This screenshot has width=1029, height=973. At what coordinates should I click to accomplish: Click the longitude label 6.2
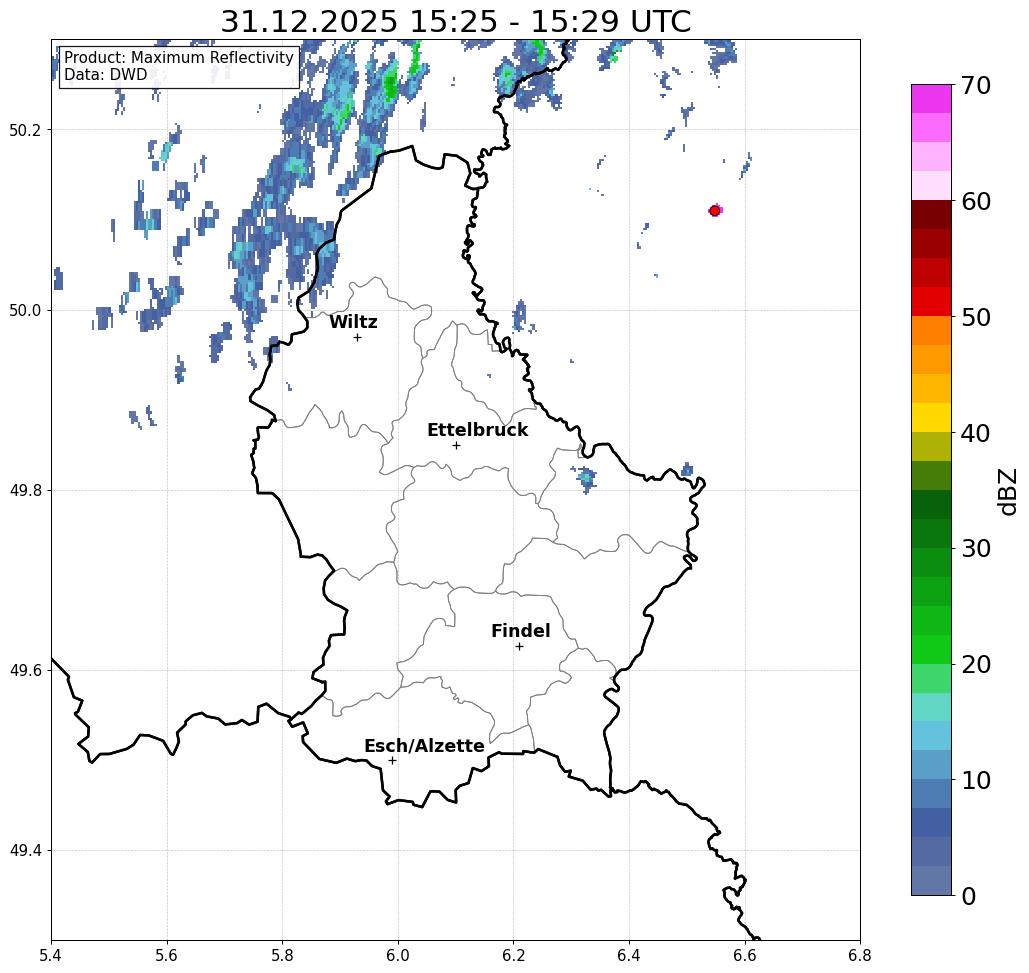click(x=514, y=955)
